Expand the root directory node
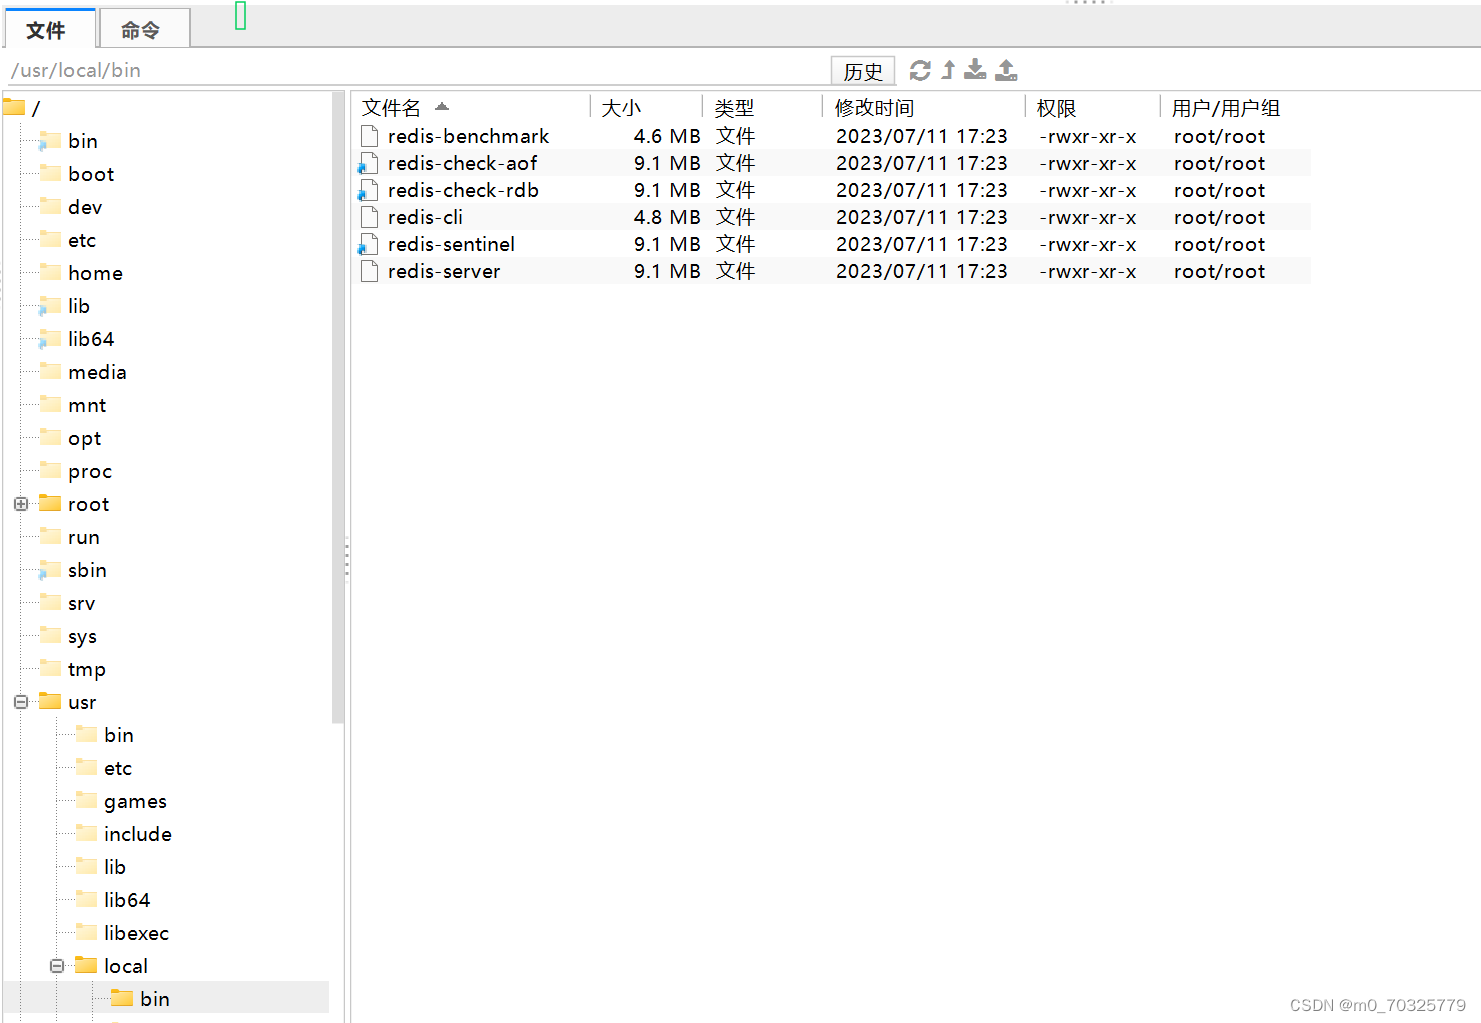 (x=21, y=504)
